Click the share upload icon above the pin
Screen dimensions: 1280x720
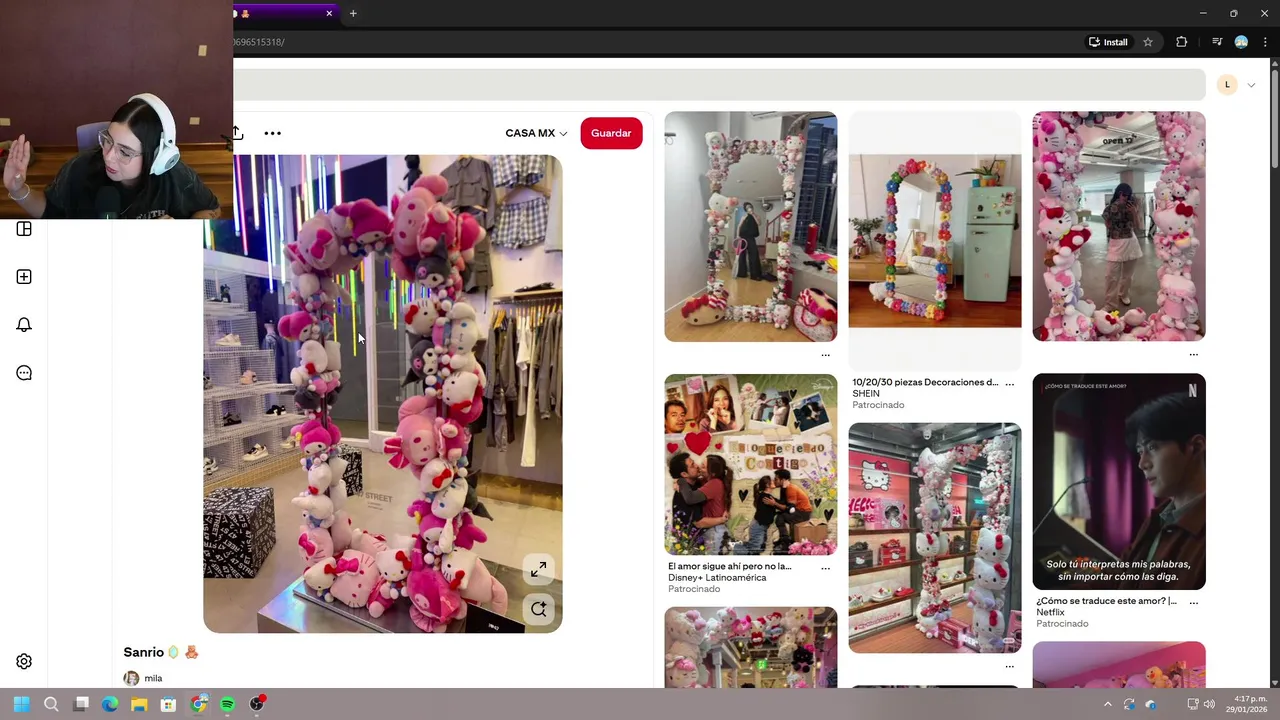click(237, 133)
